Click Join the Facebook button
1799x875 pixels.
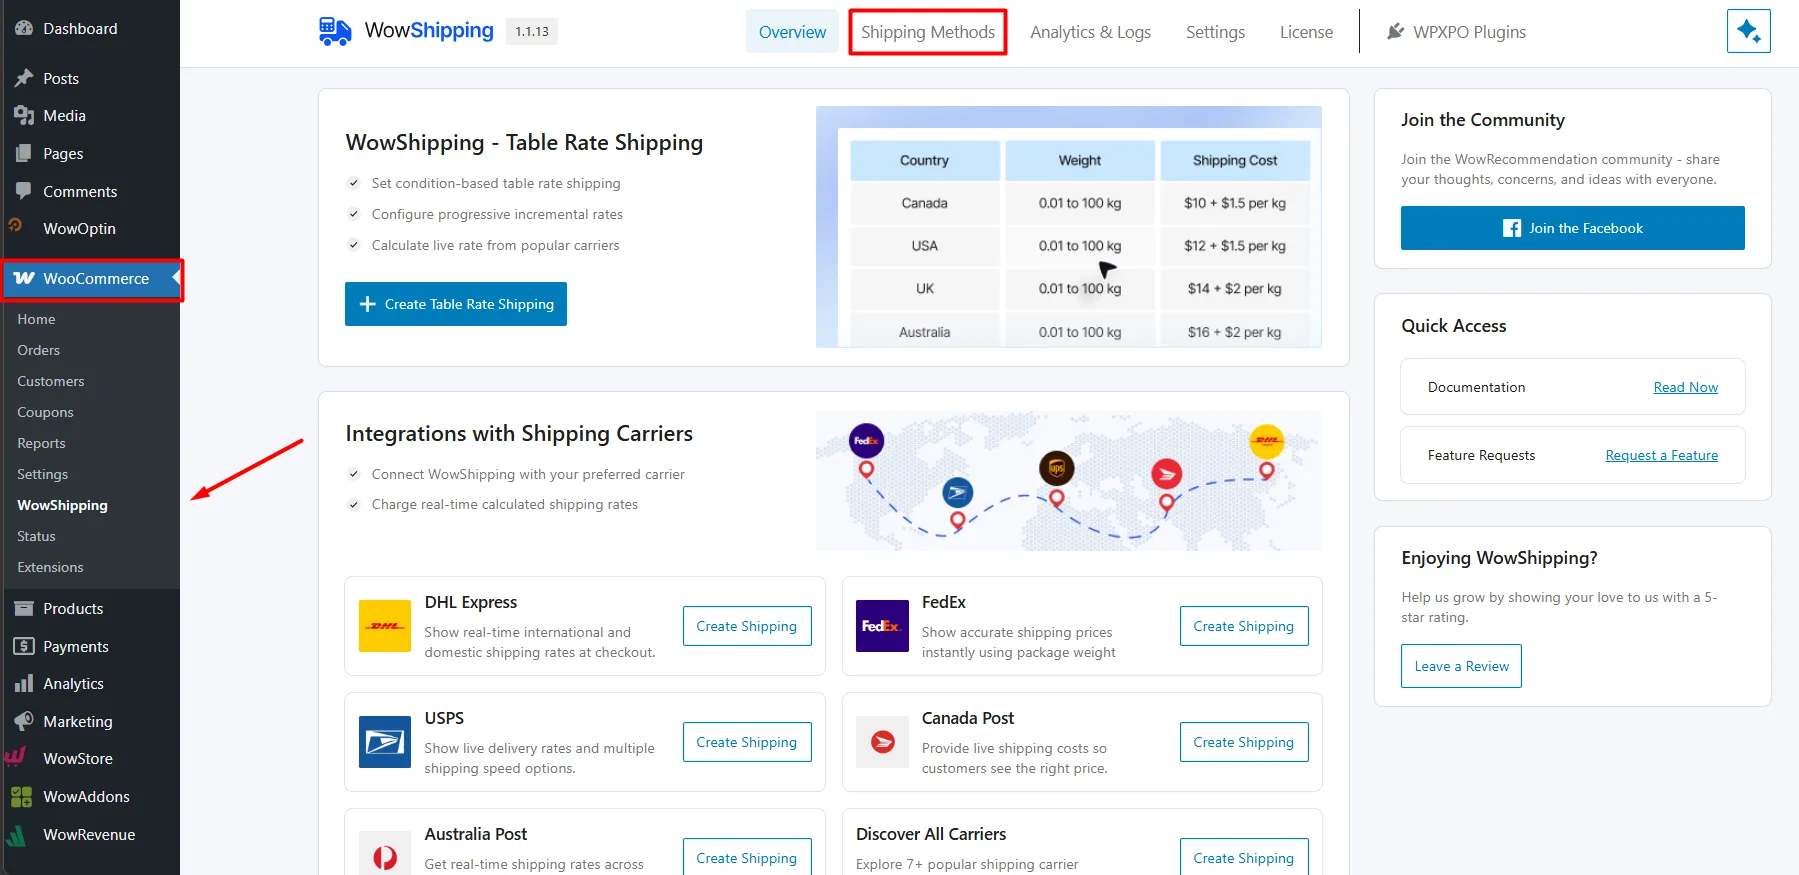[x=1572, y=228]
